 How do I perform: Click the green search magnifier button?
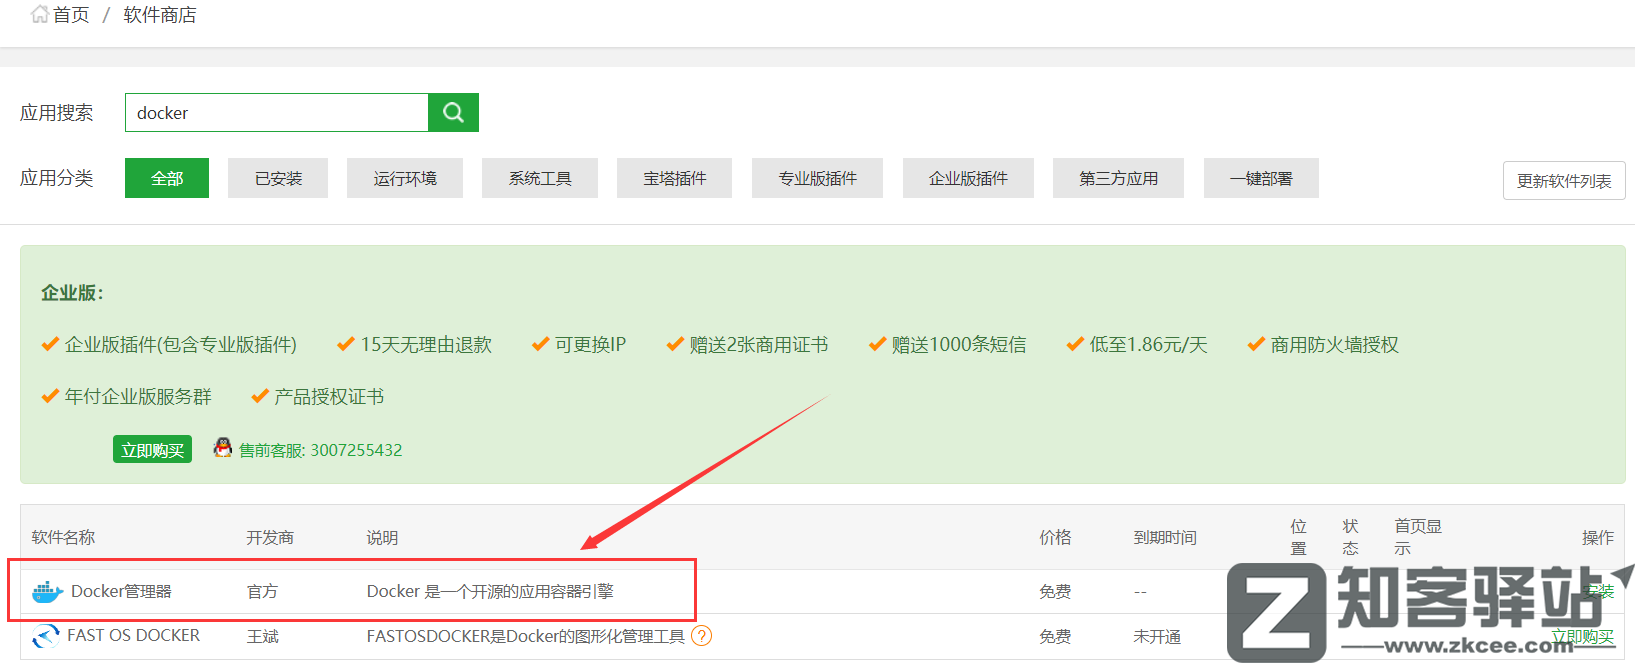tap(453, 113)
